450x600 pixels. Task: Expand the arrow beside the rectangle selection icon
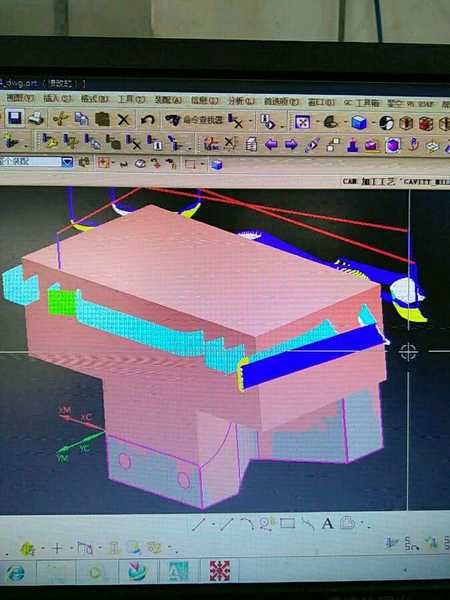pos(202,165)
